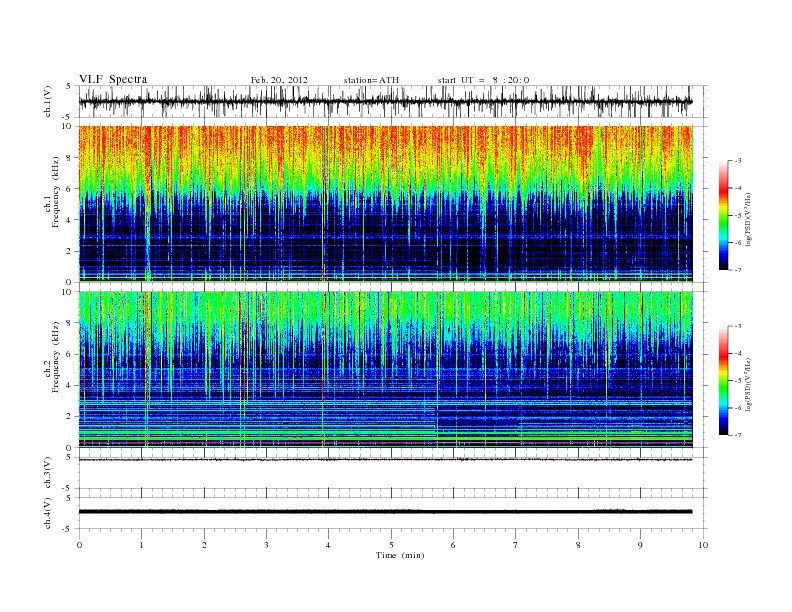Click the time tick label '7'
This screenshot has height=612, width=792.
click(516, 545)
